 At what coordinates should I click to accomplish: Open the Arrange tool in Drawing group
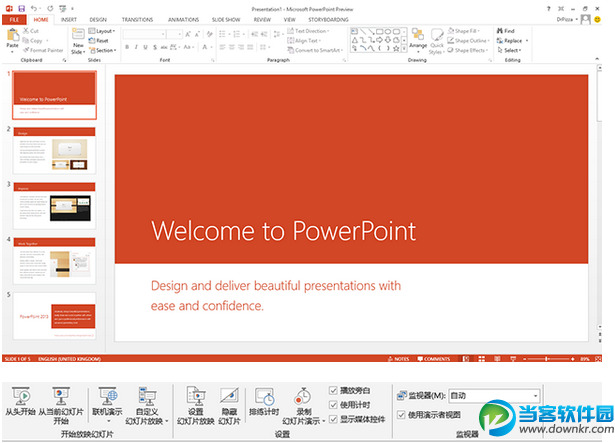[417, 37]
